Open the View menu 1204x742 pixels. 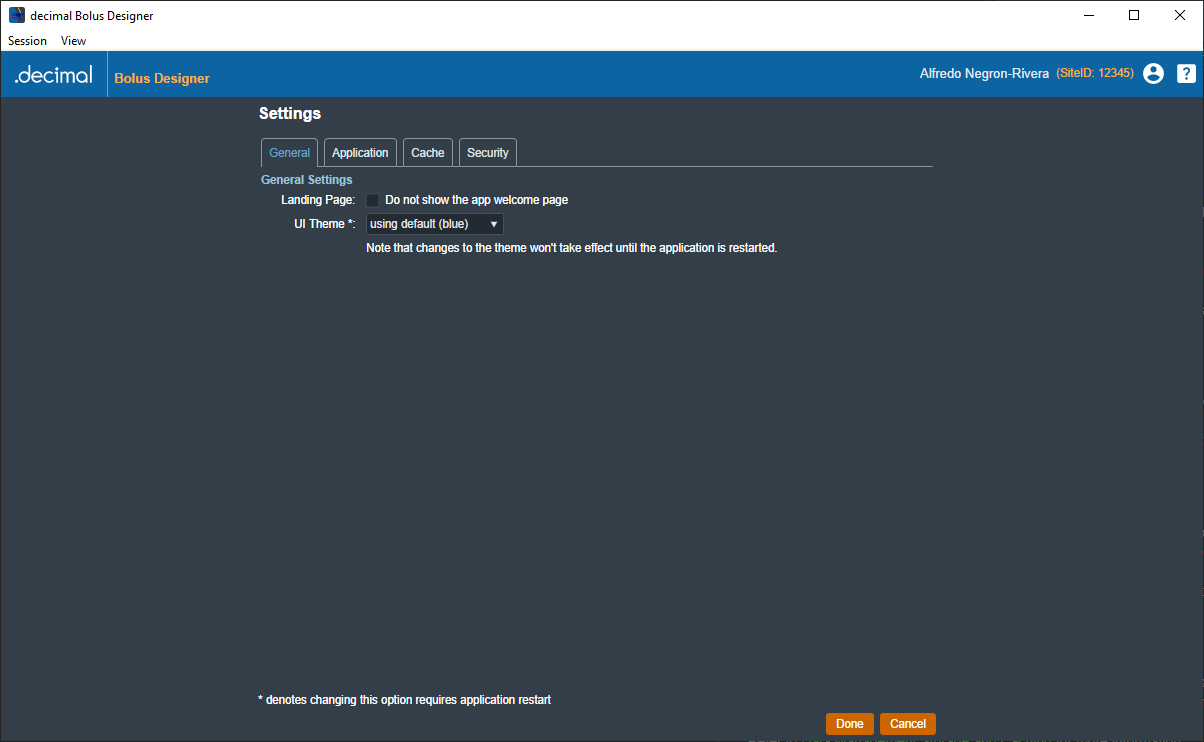click(73, 41)
